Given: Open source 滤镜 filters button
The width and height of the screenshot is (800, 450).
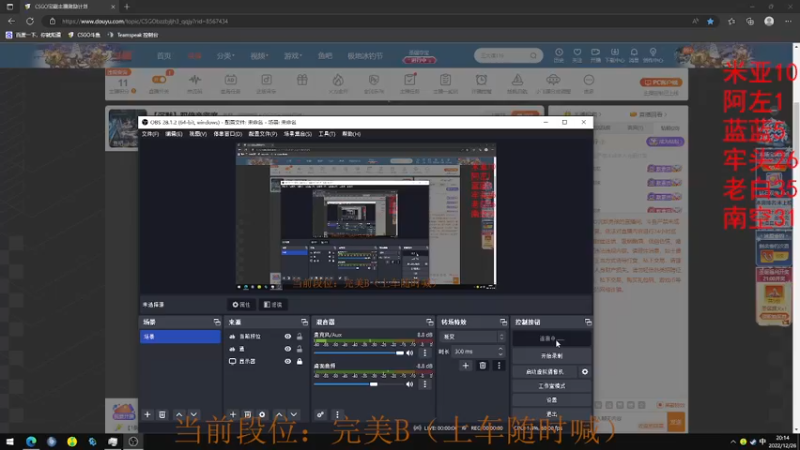Looking at the screenshot, I should (x=273, y=305).
